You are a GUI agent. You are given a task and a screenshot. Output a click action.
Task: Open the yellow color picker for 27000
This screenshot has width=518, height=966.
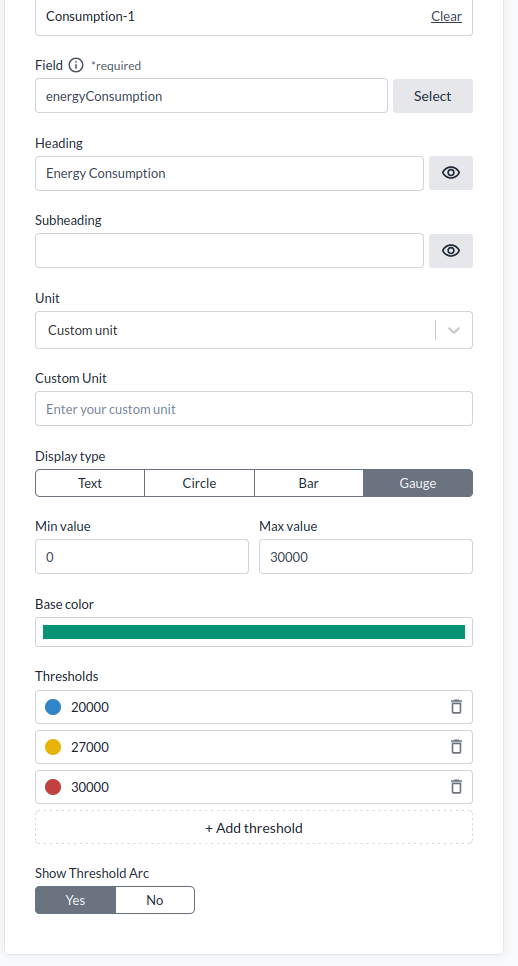[53, 747]
